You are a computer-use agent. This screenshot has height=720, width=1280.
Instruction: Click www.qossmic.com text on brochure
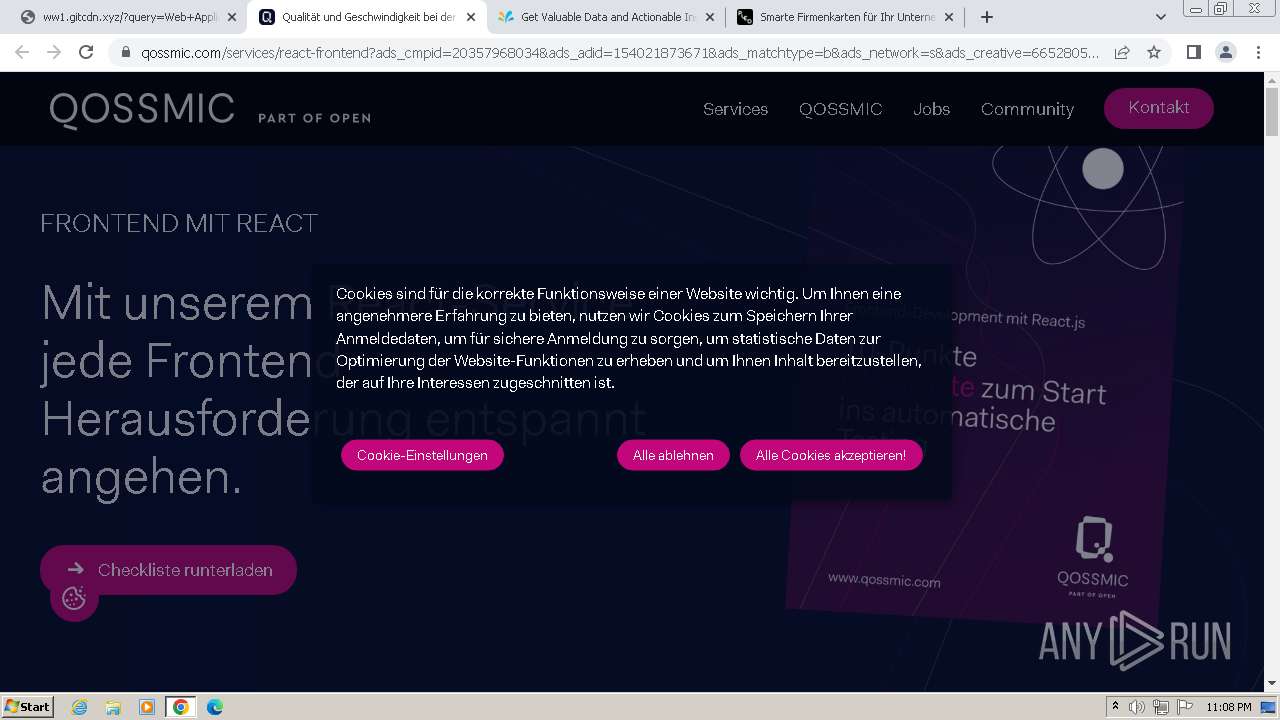click(884, 580)
